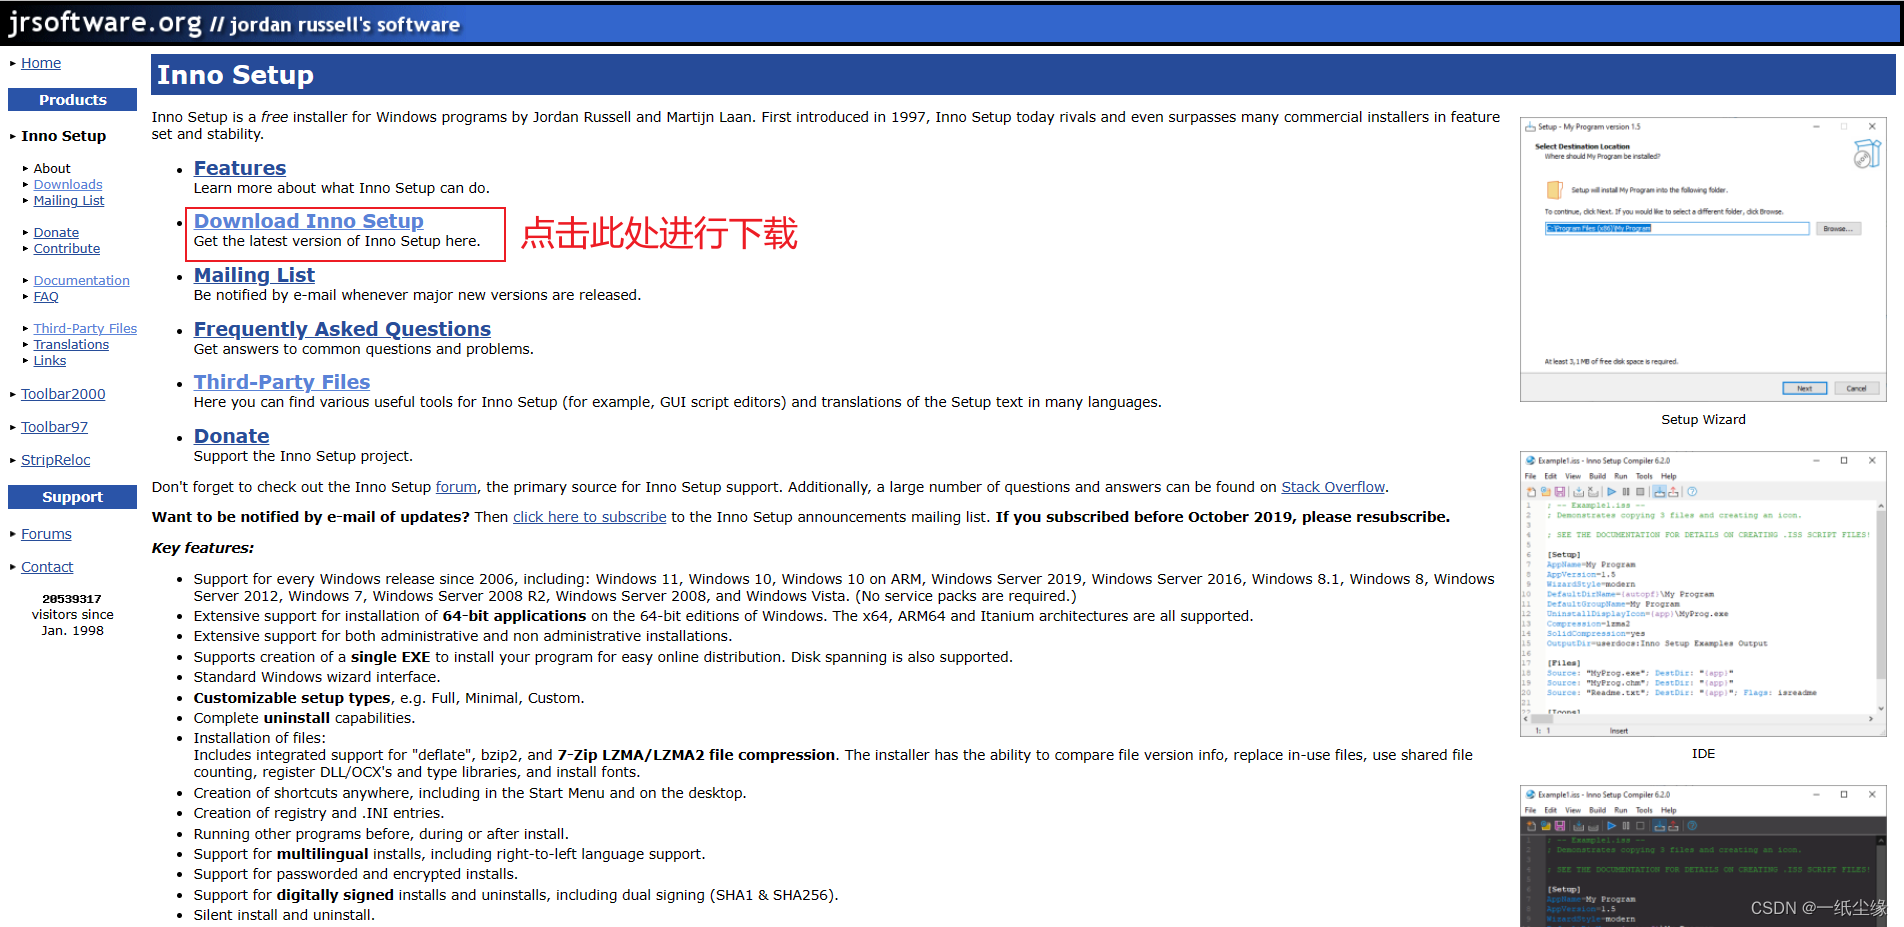Image resolution: width=1904 pixels, height=927 pixels.
Task: Collapse the Toolbar2000 sidebar section
Action: tap(11, 394)
